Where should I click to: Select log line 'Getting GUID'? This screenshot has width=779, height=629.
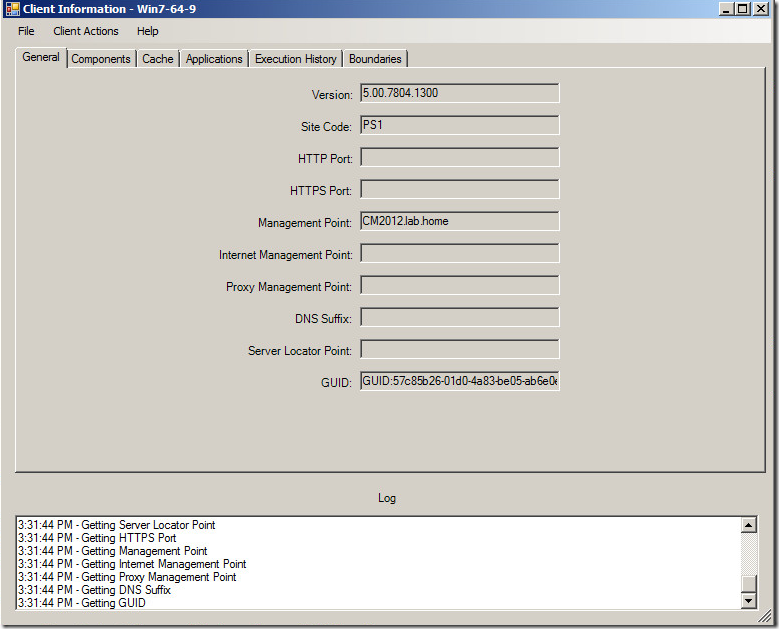pyautogui.click(x=81, y=603)
